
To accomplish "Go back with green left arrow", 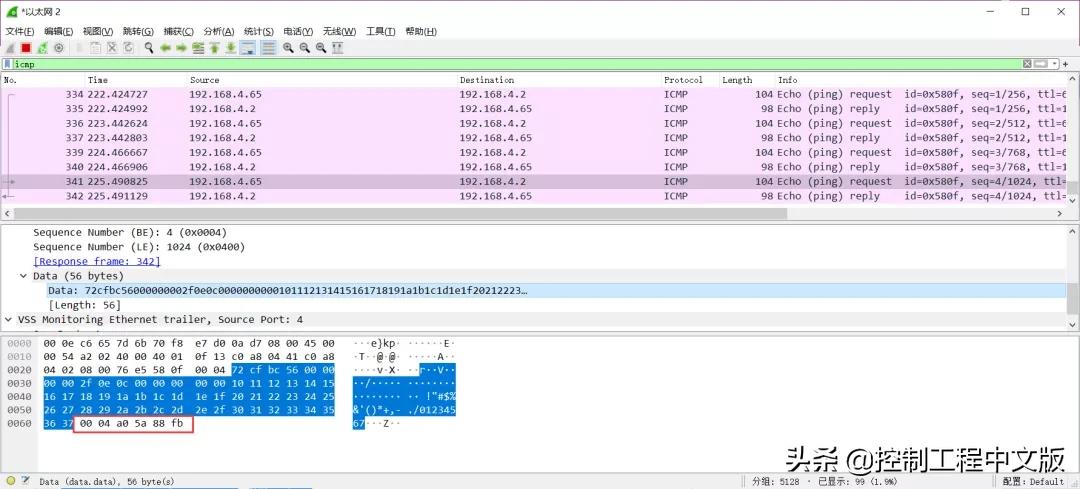I will click(165, 47).
